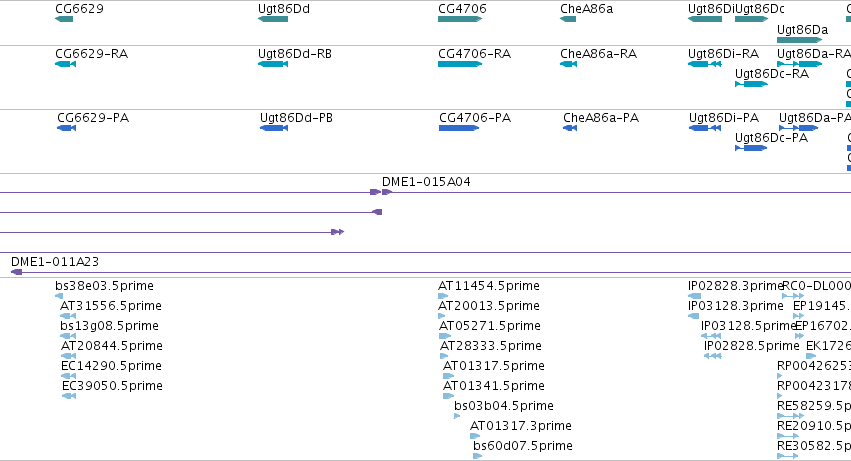This screenshot has height=461, width=851.
Task: Select protein CG6629-PA
Action: pos(93,118)
